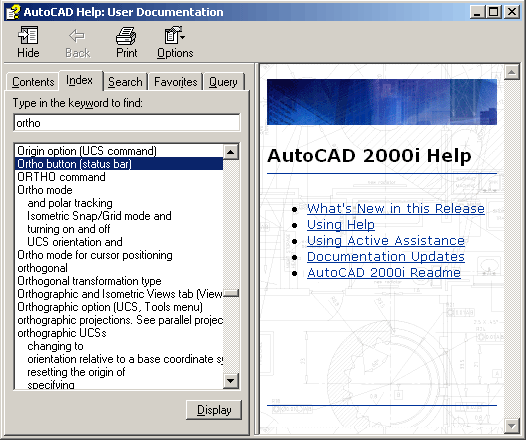Select Ortho button (status bar) entry
526x440 pixels.
coord(119,164)
